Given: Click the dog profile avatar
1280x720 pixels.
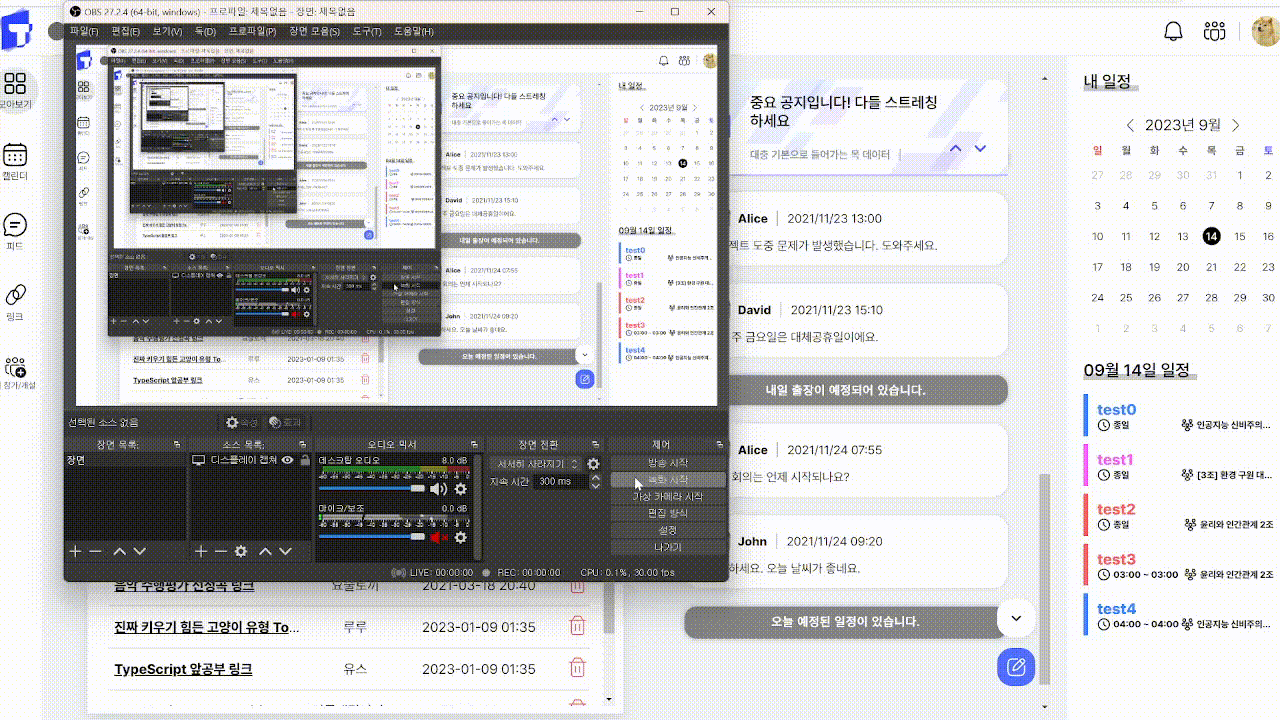Looking at the screenshot, I should [1265, 31].
